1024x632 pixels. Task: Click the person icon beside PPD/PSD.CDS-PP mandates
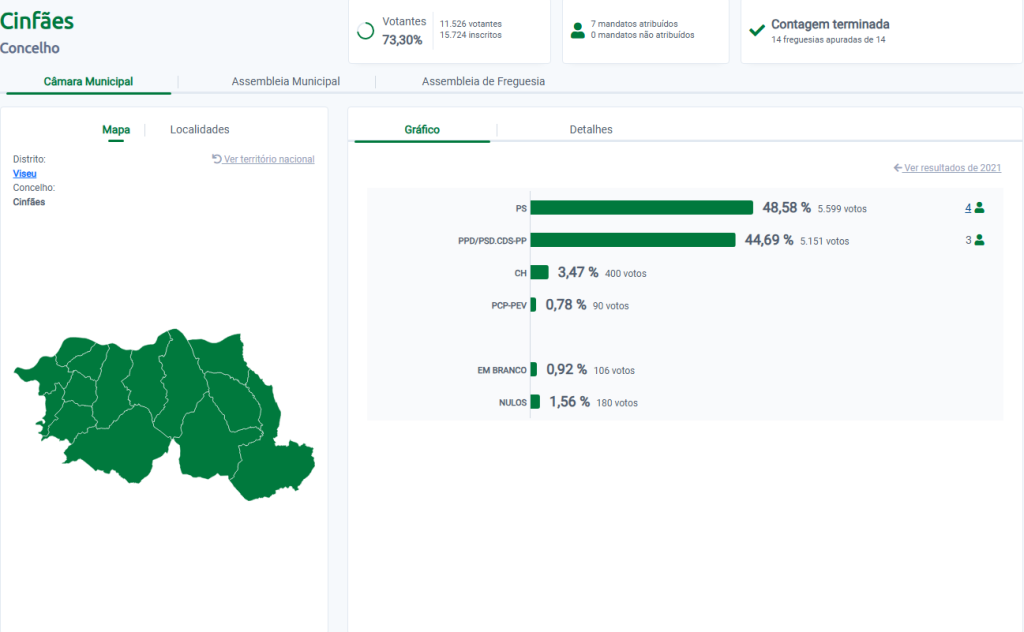pyautogui.click(x=979, y=240)
